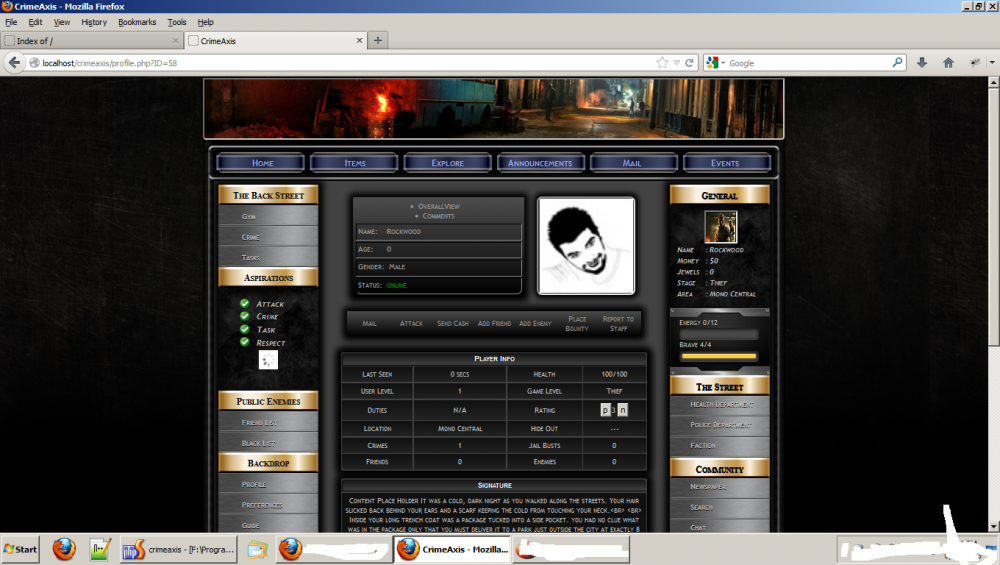Screen dimensions: 1000x565
Task: Open the PHP editor taskbar icon
Action: coord(134,549)
